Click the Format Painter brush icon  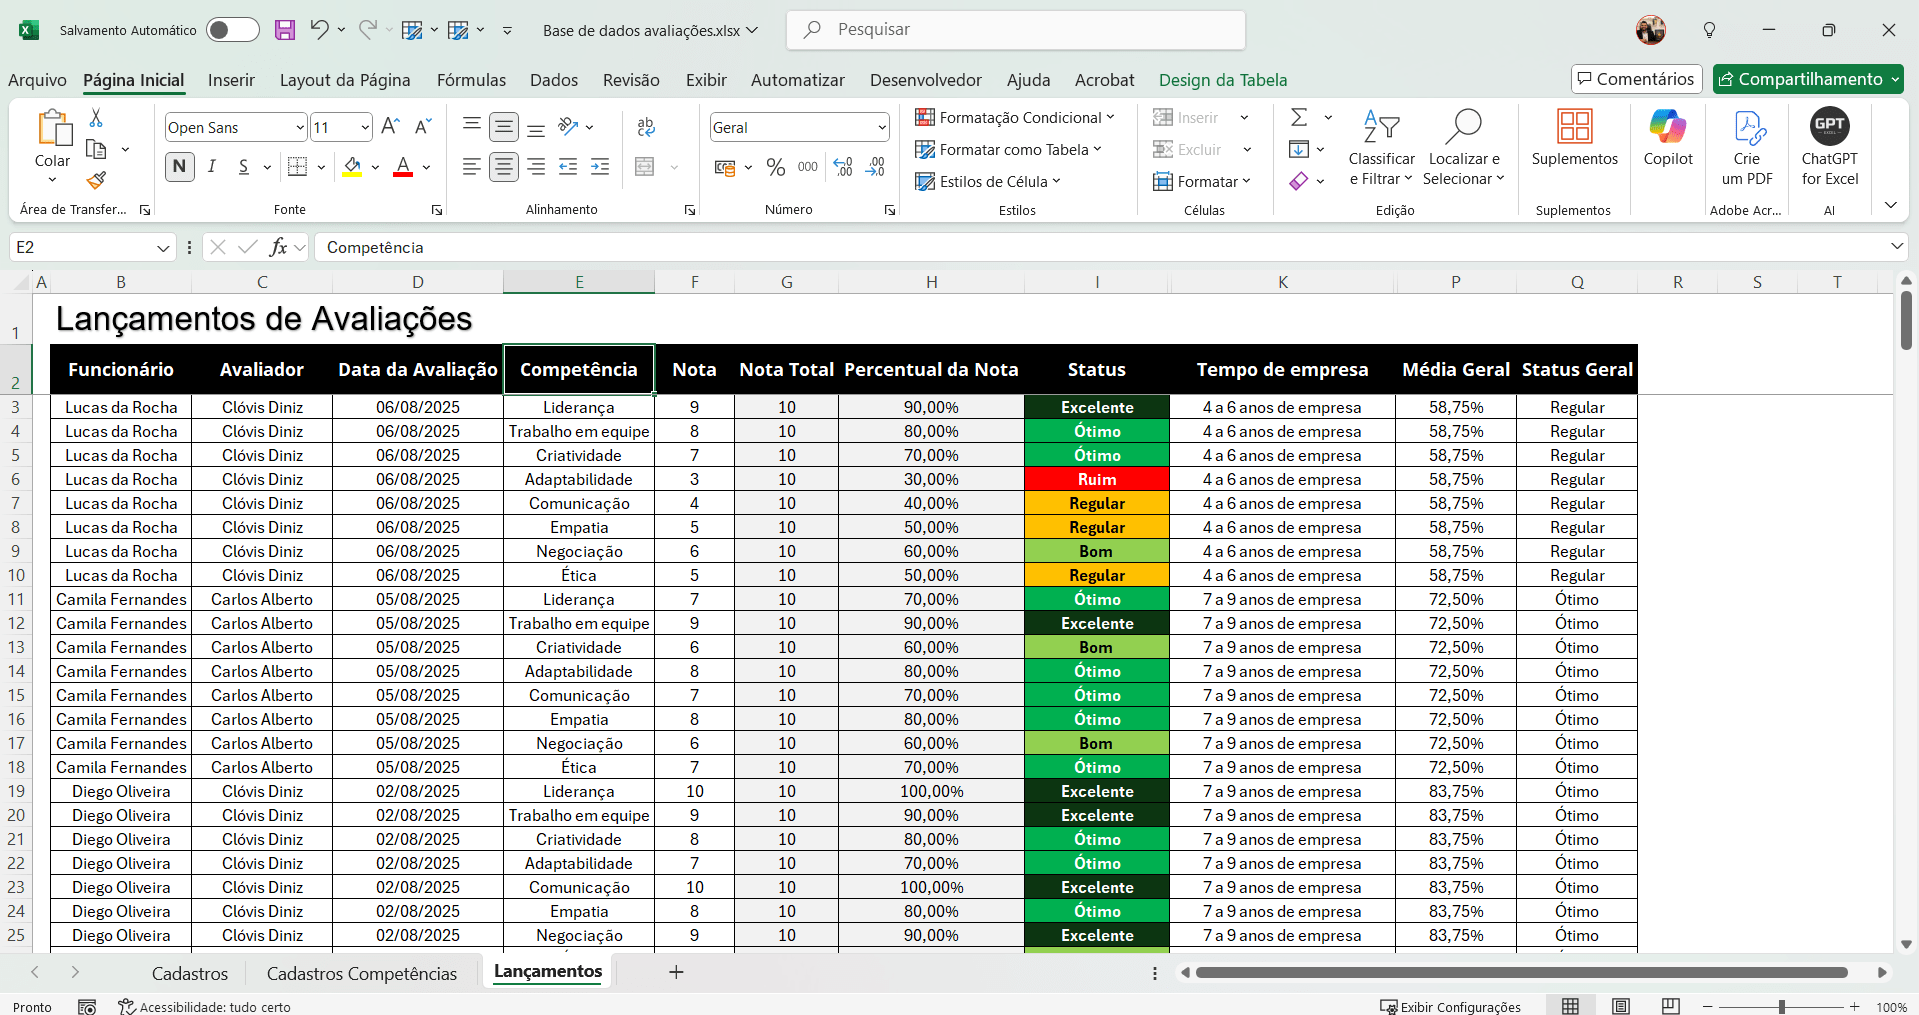(x=96, y=181)
